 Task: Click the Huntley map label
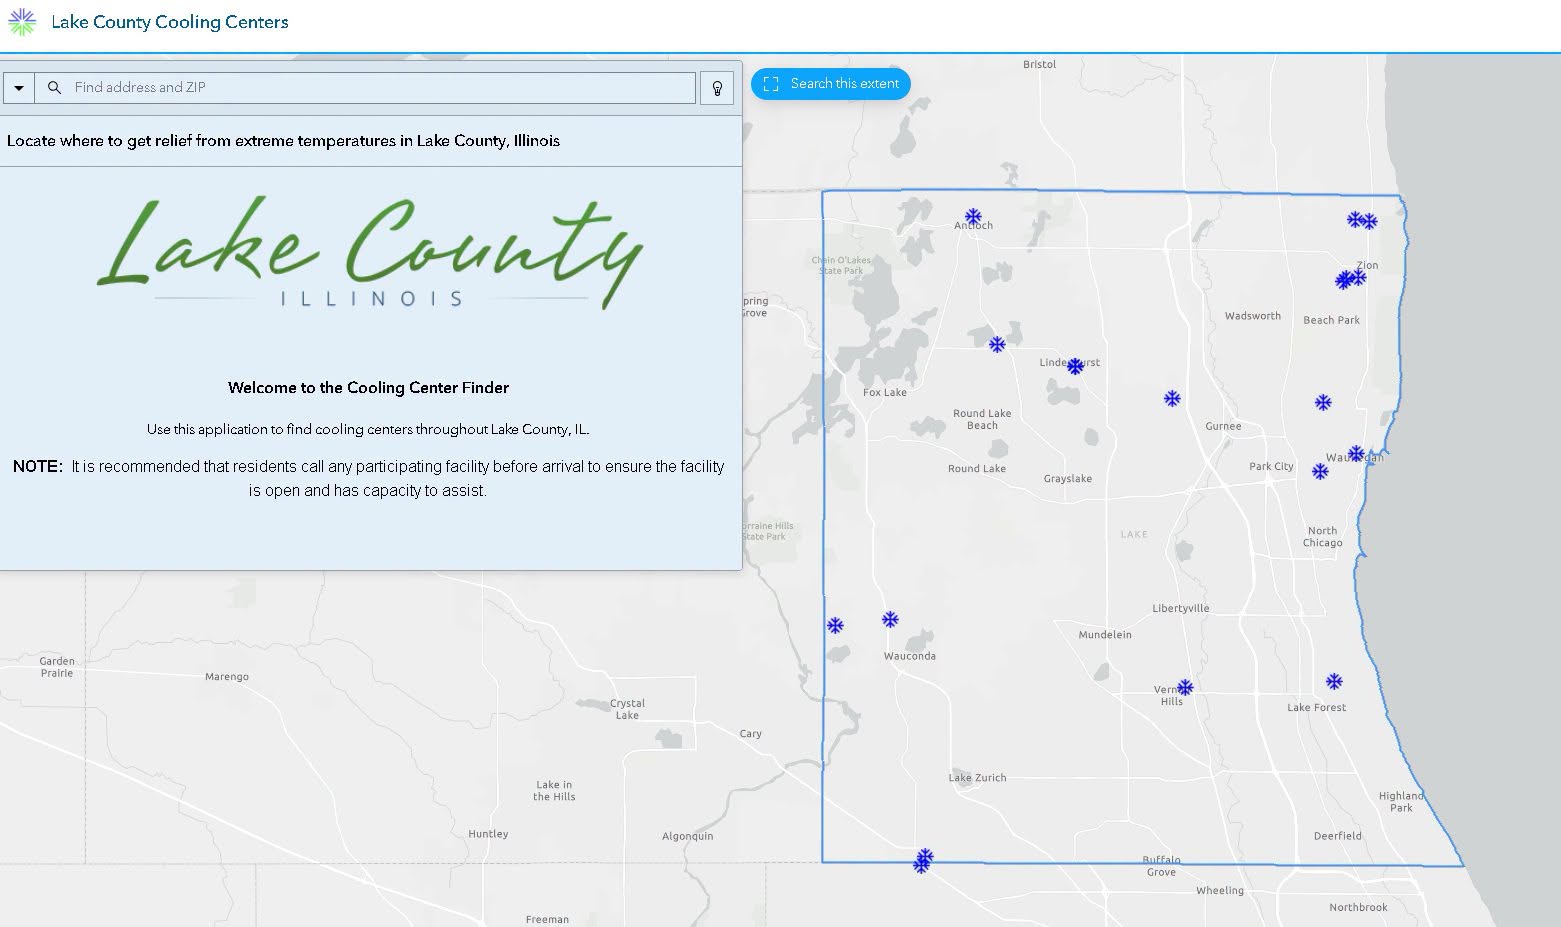[488, 834]
